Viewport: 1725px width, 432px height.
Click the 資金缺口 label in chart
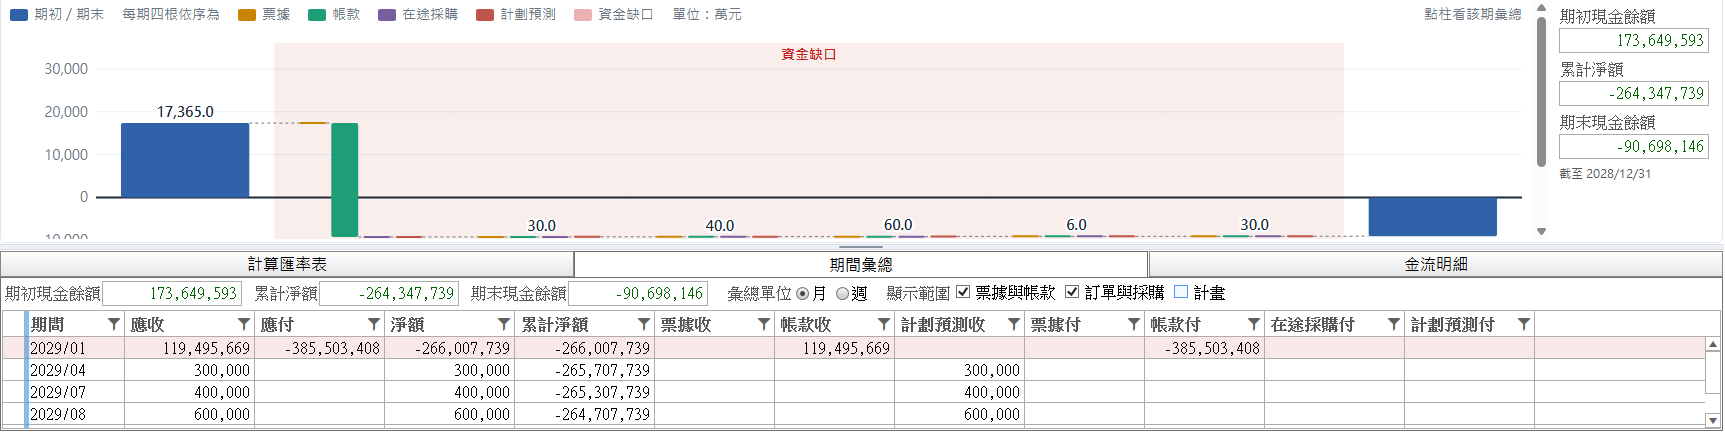pyautogui.click(x=808, y=54)
